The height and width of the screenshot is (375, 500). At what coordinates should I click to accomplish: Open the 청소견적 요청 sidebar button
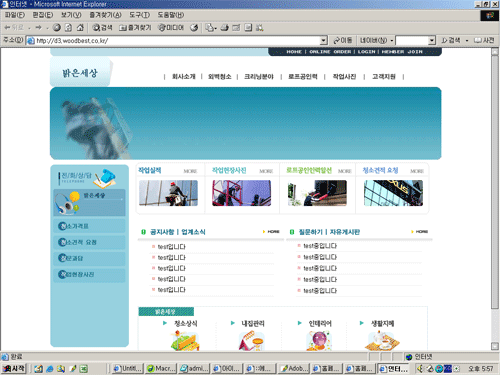[x=89, y=242]
